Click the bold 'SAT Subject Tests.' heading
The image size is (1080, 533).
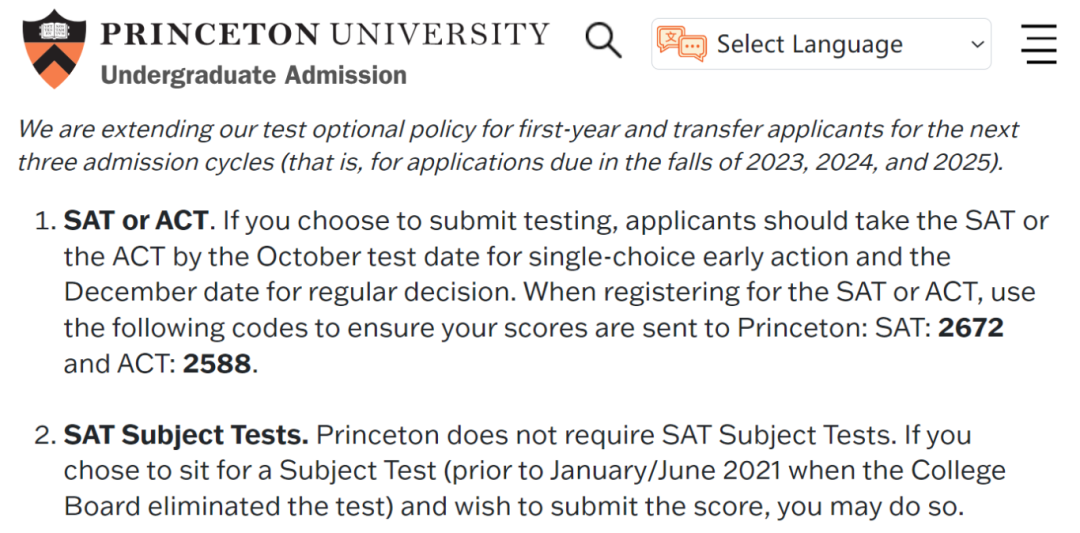click(186, 436)
